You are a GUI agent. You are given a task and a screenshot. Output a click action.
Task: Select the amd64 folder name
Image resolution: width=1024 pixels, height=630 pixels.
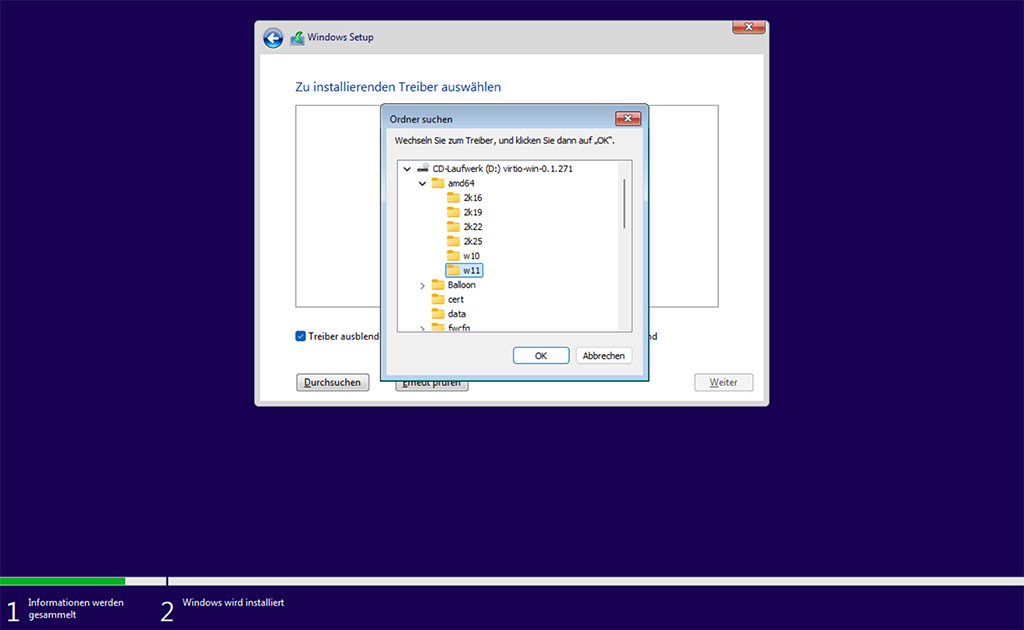pos(461,183)
